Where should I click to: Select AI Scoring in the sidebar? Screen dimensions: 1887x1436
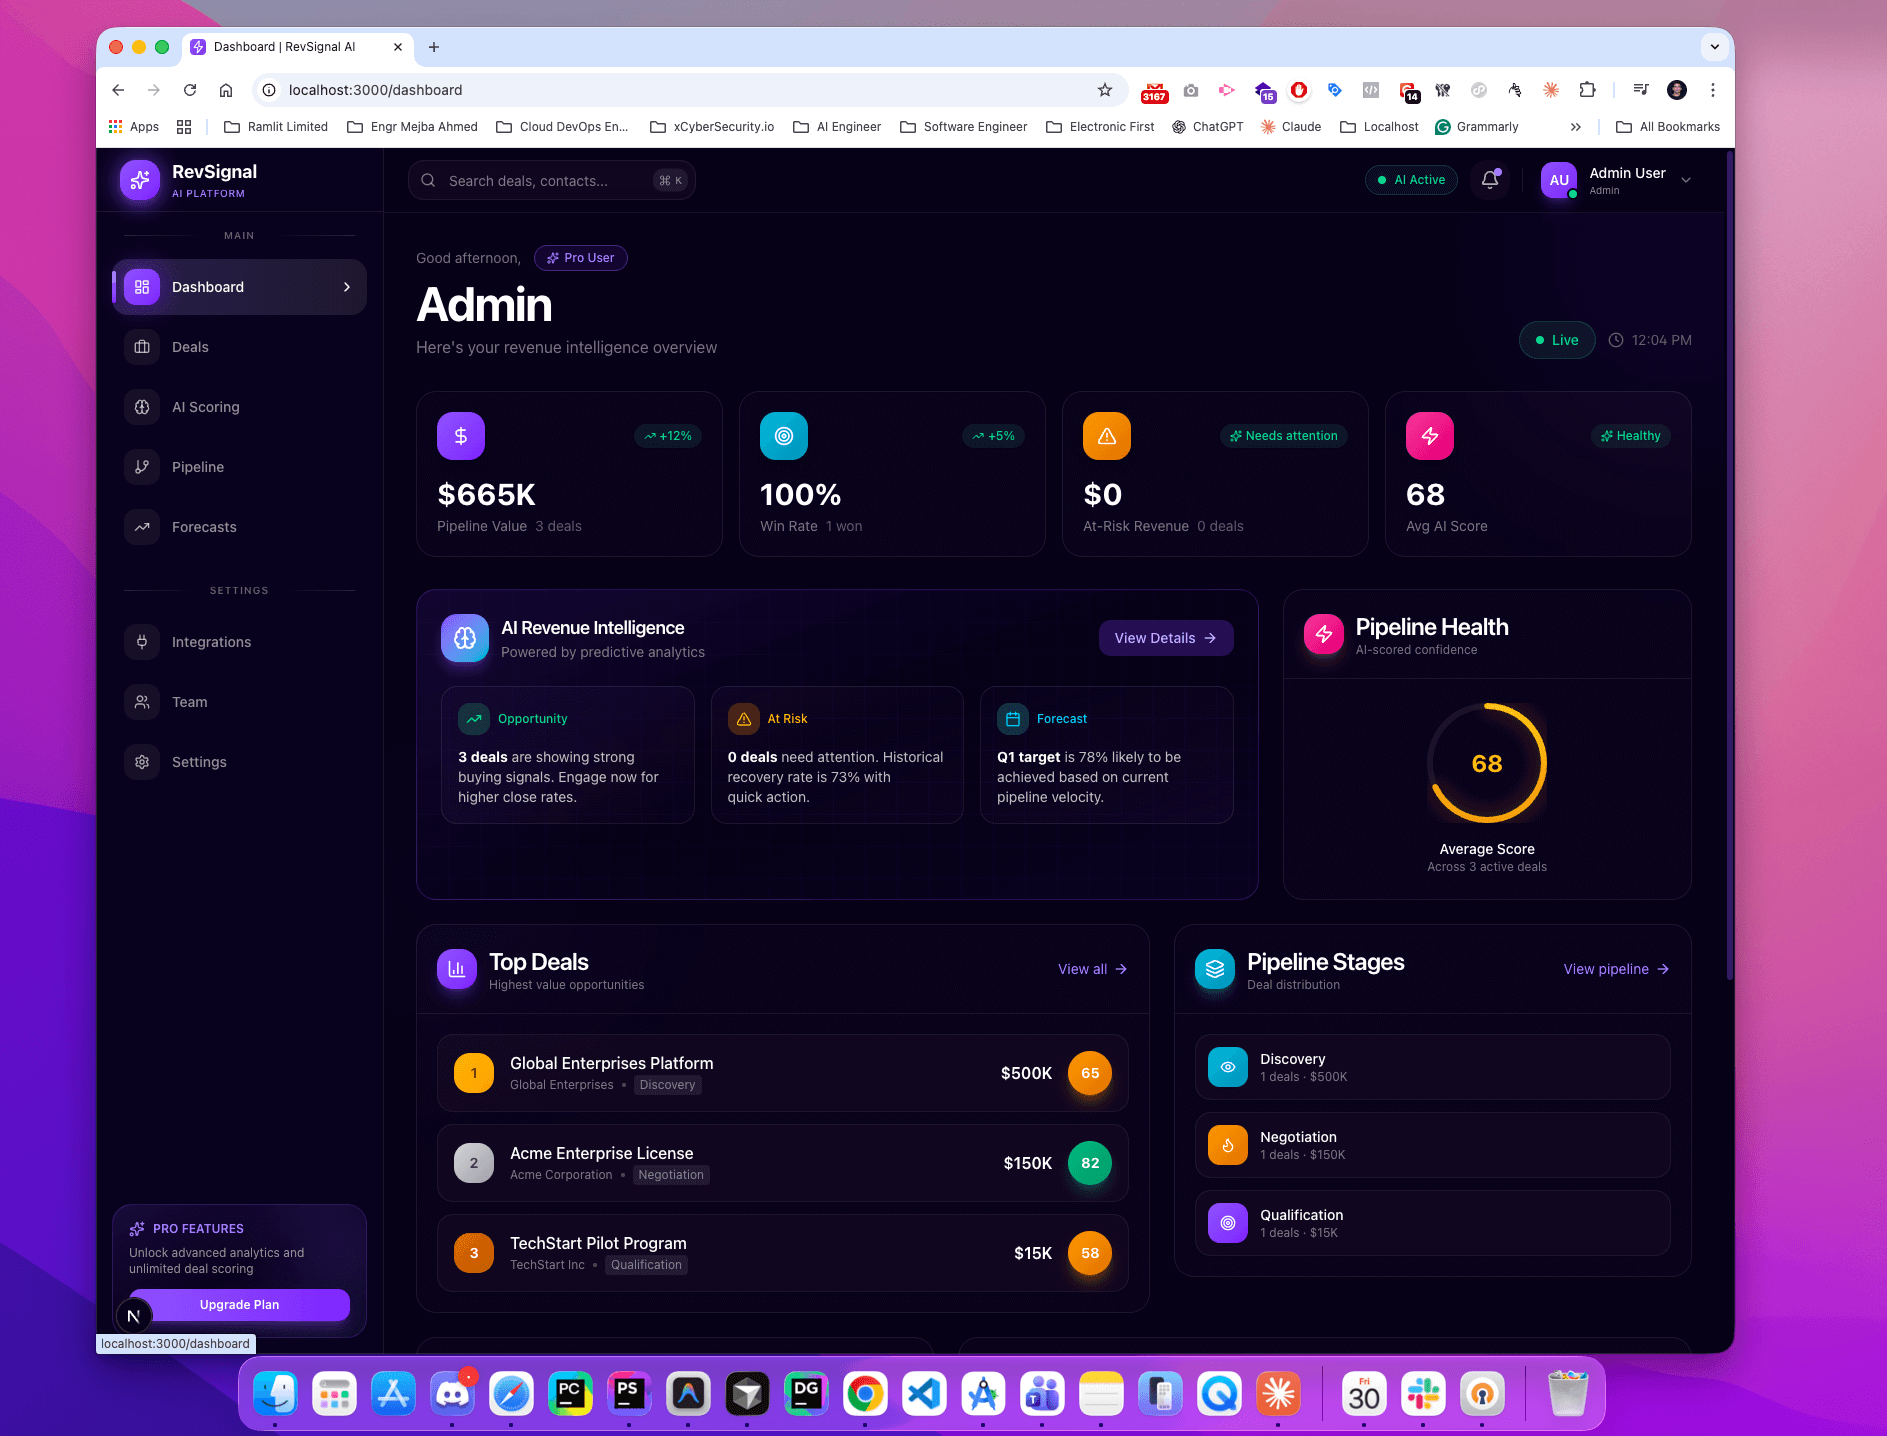pos(205,407)
